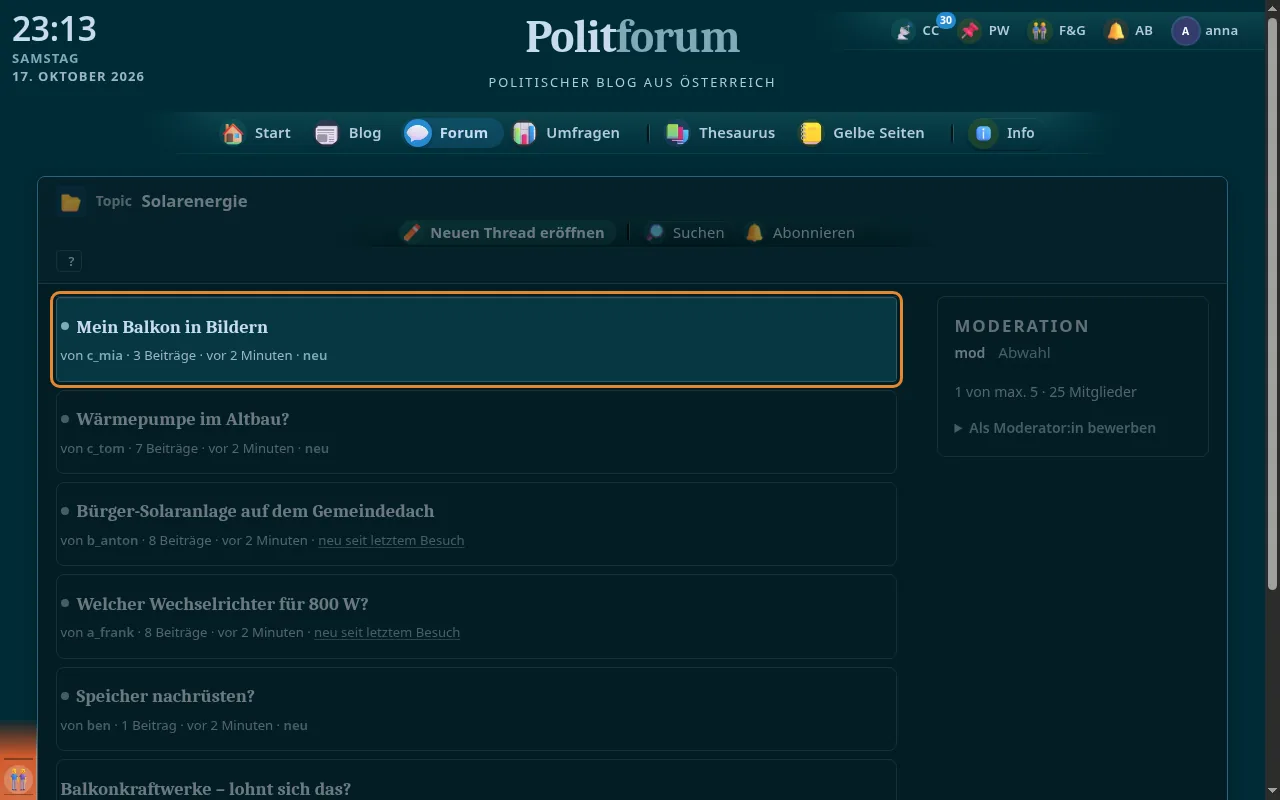
Task: Click the Start house icon
Action: pyautogui.click(x=233, y=133)
